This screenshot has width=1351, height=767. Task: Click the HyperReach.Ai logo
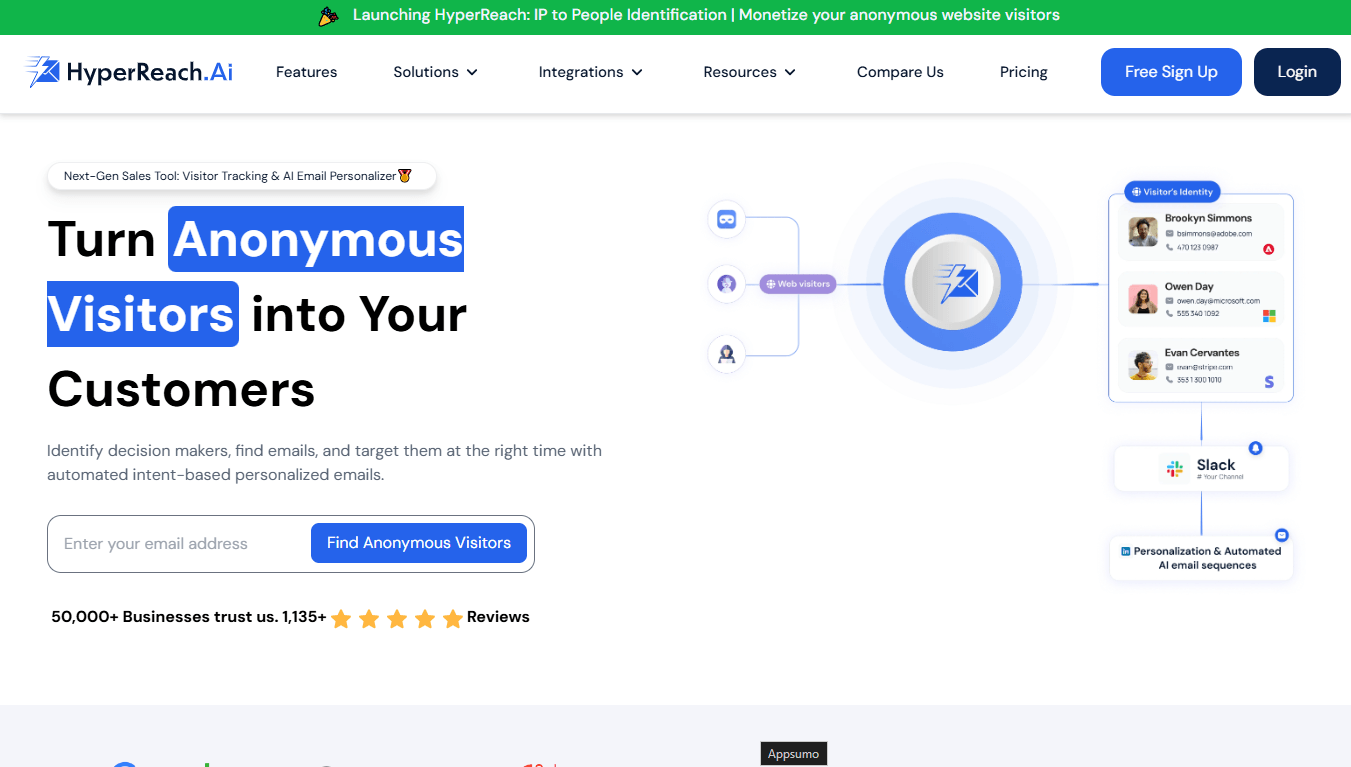(x=129, y=72)
